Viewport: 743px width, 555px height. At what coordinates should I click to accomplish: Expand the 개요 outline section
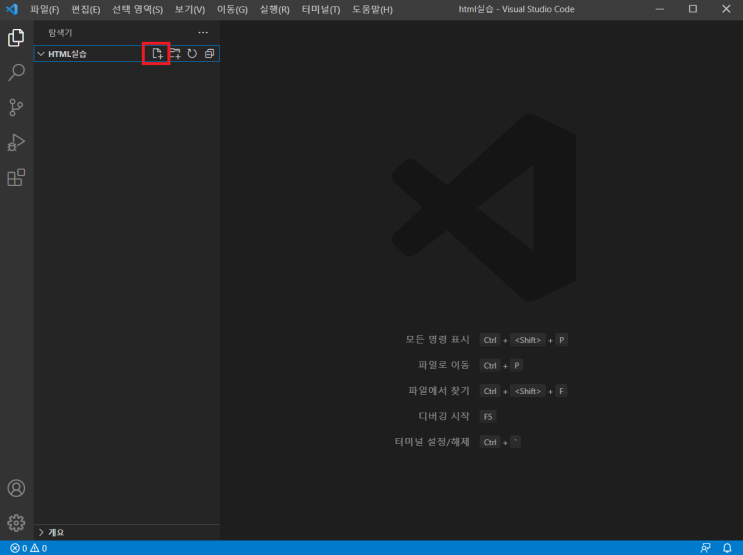(x=127, y=532)
